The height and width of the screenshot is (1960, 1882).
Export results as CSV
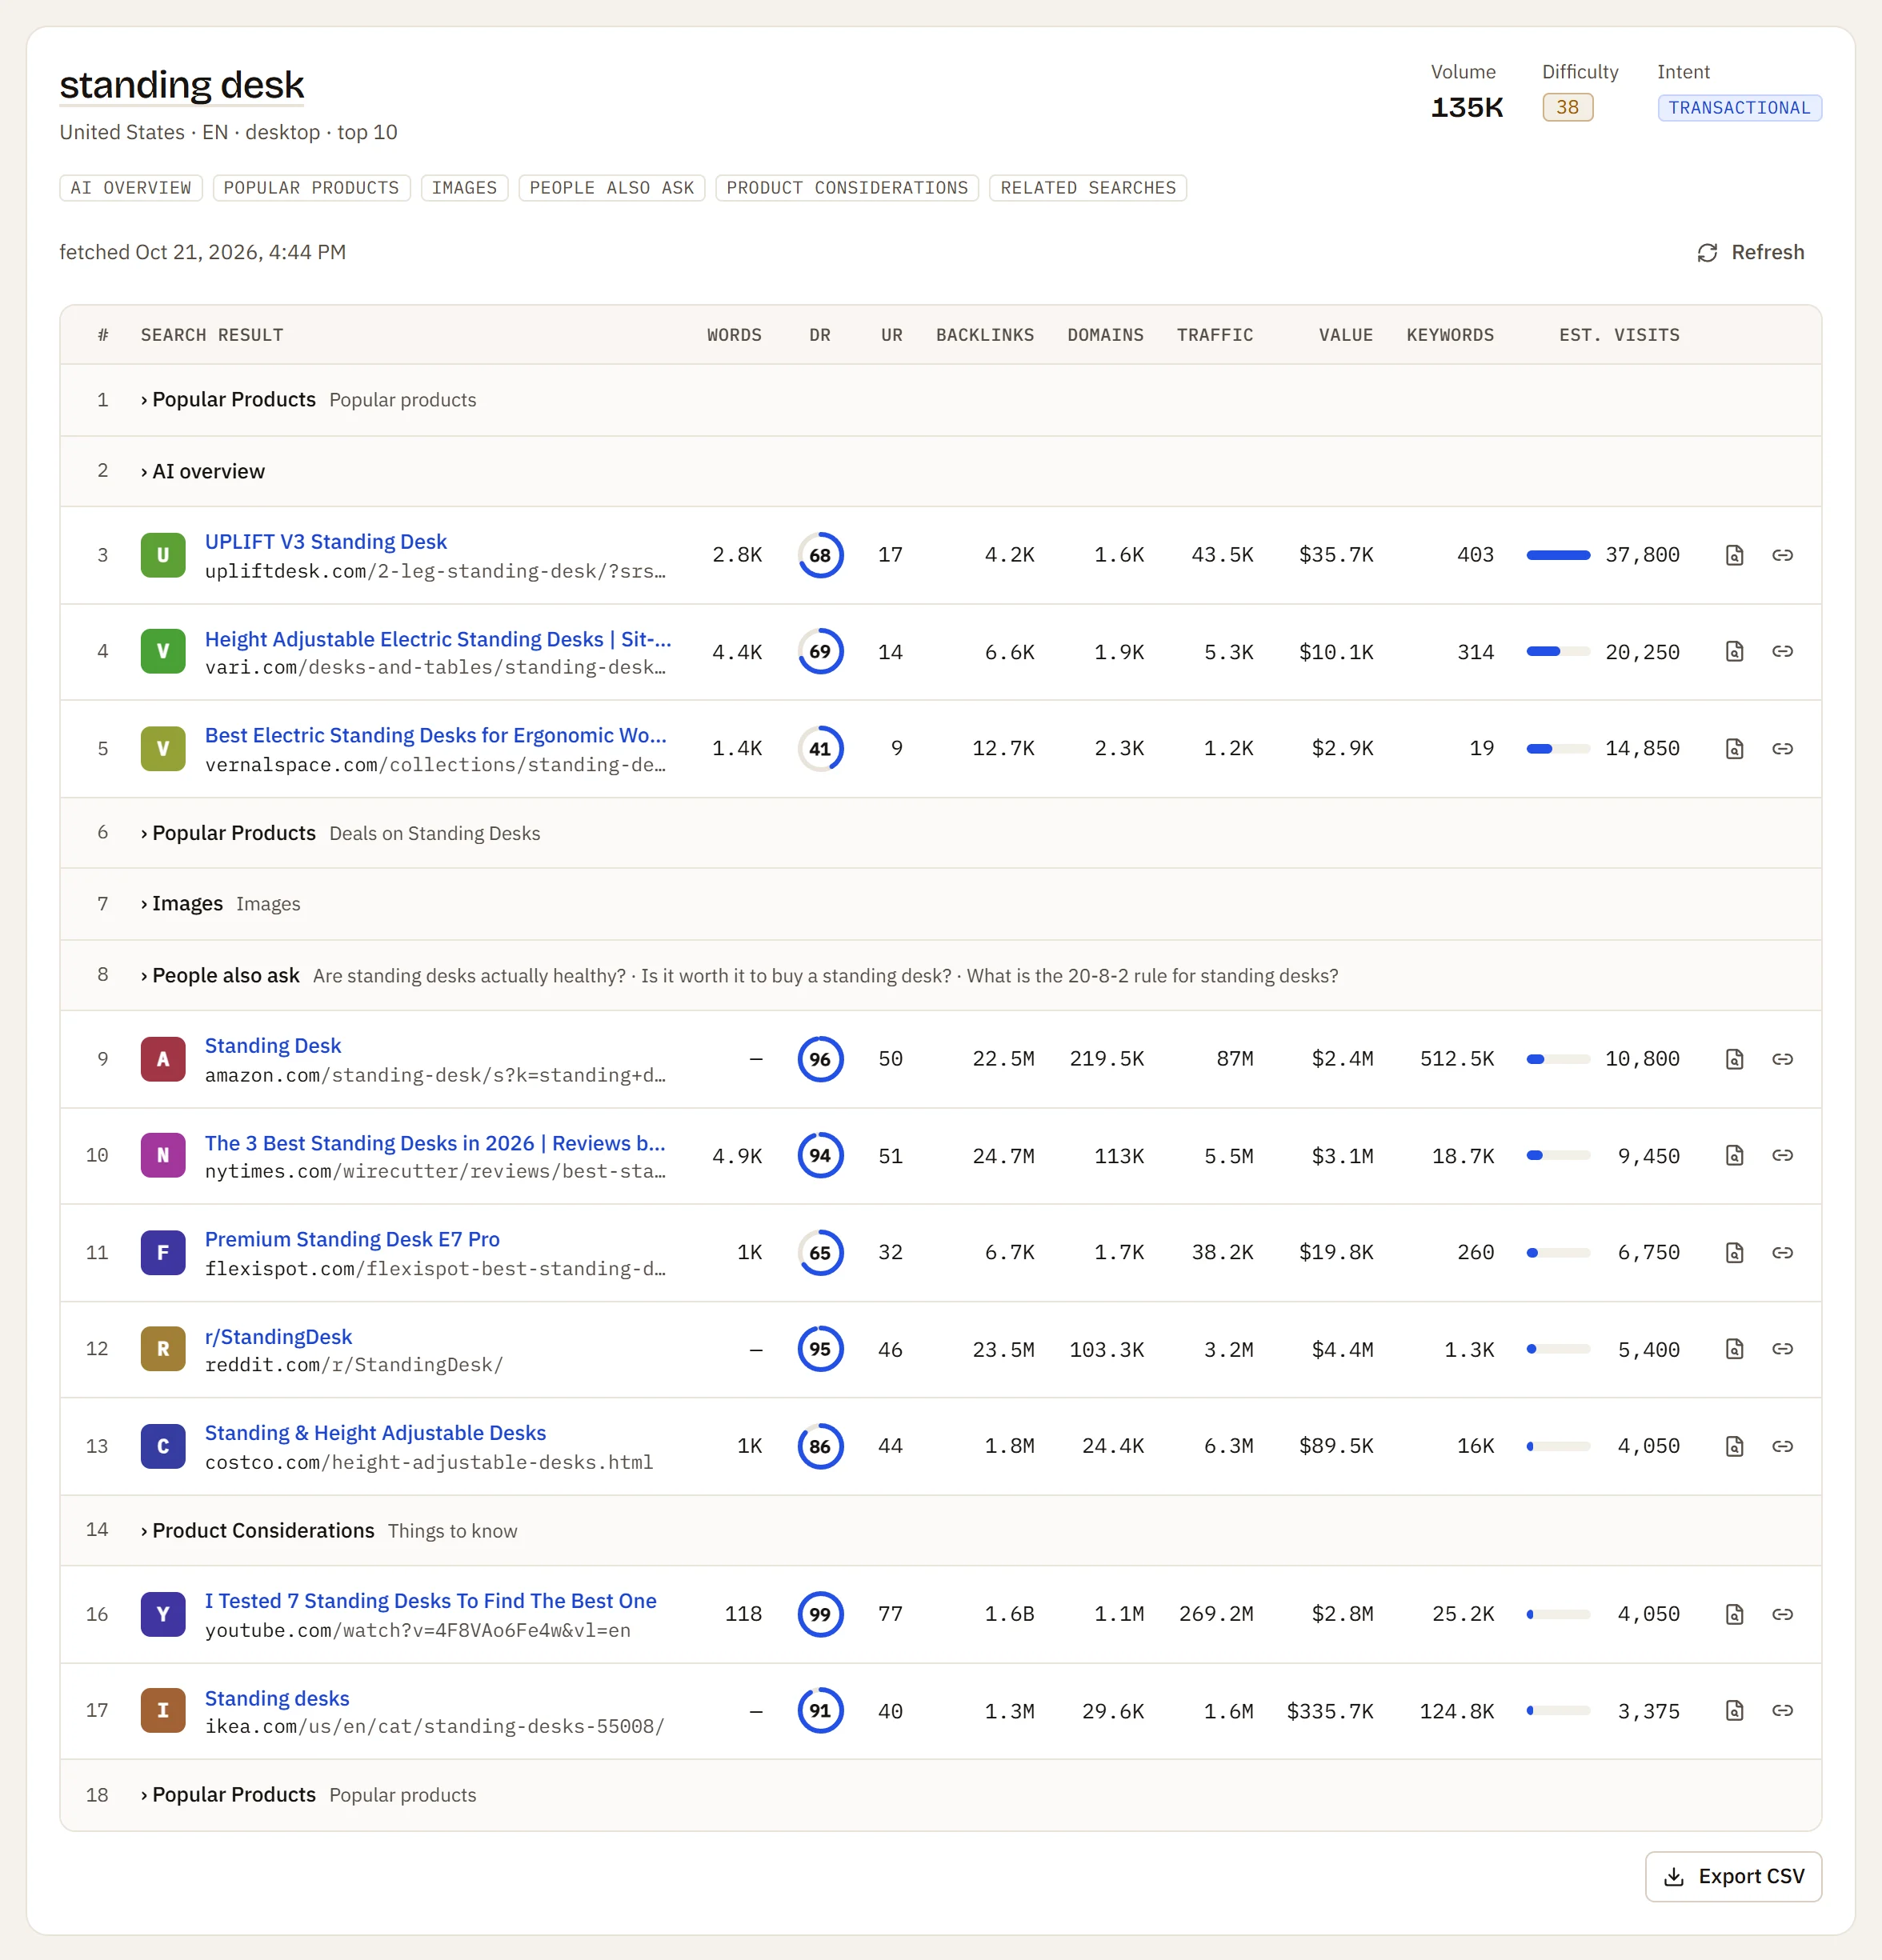pos(1733,1877)
